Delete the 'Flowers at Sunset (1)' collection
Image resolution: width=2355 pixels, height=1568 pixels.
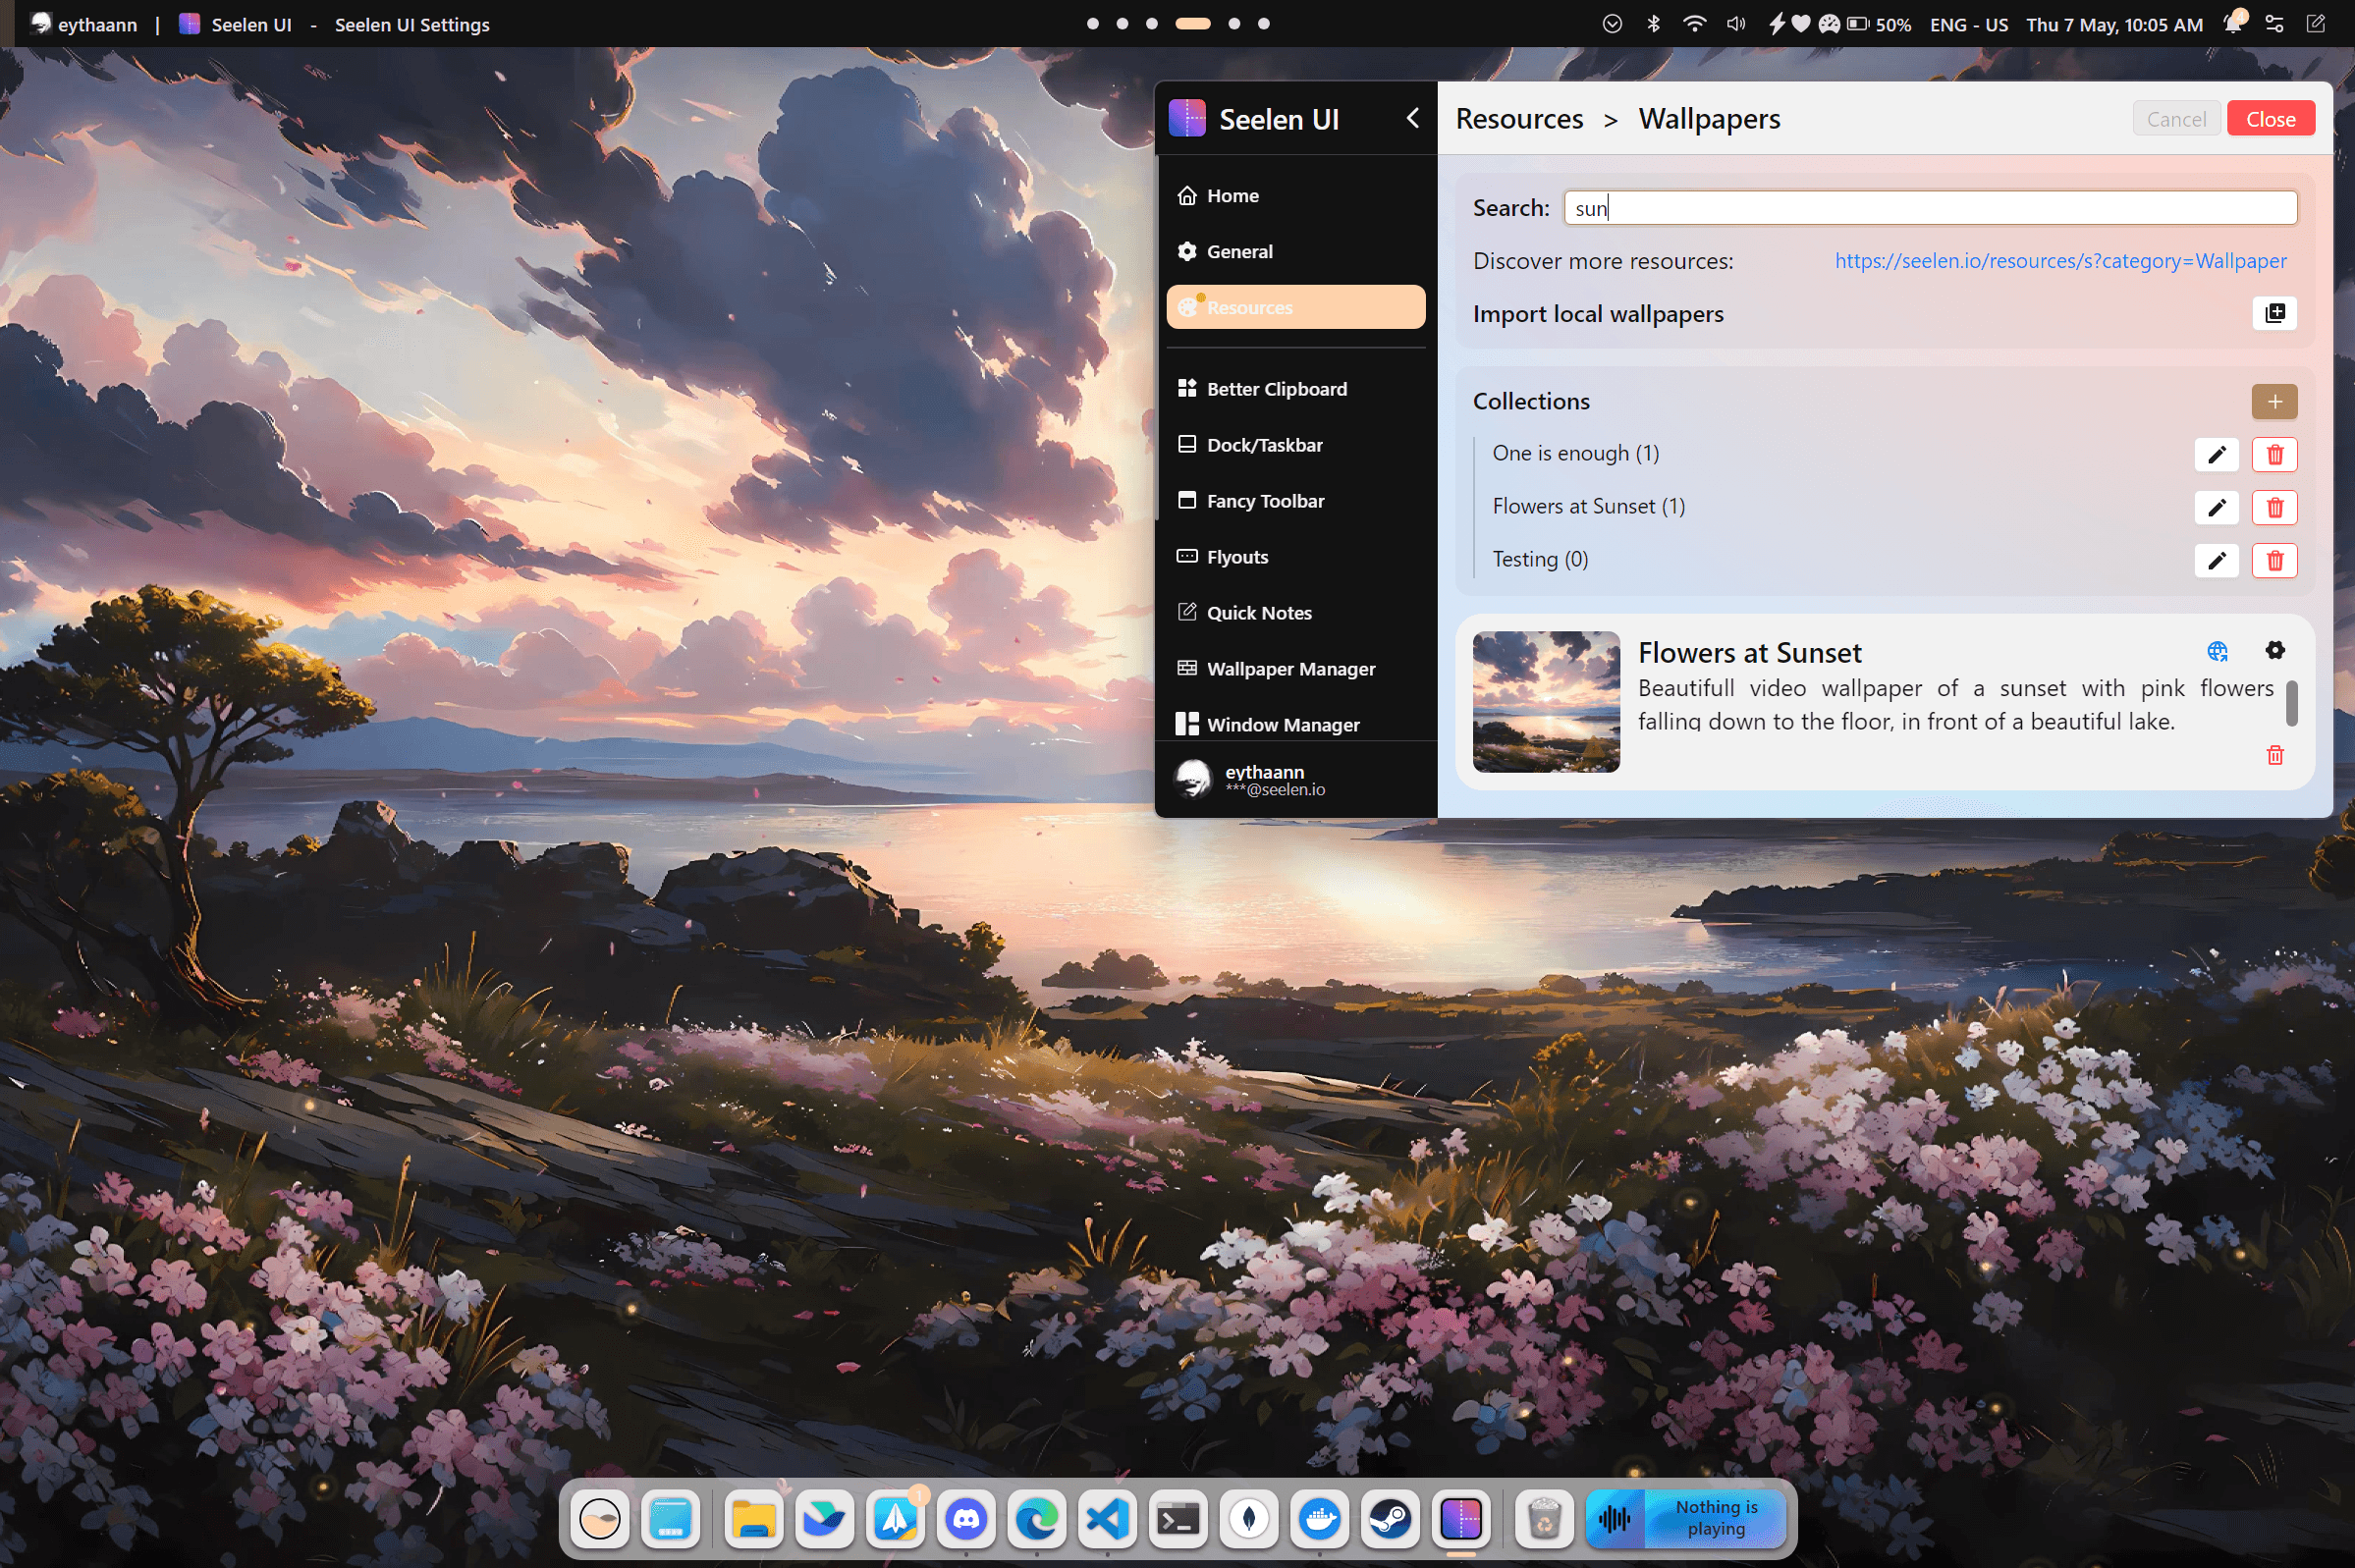tap(2274, 507)
